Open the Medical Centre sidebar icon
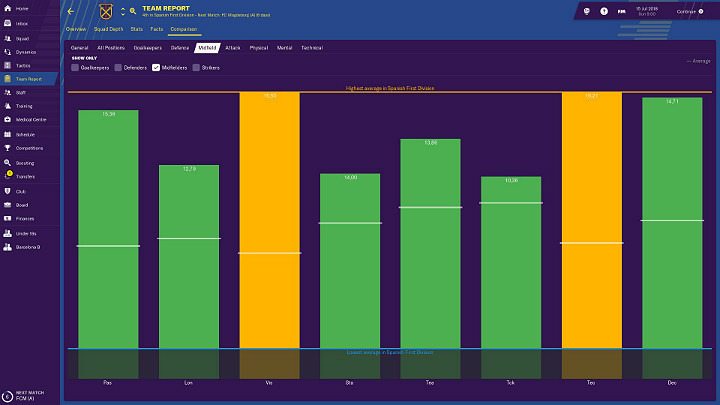The width and height of the screenshot is (720, 405). tap(8, 119)
